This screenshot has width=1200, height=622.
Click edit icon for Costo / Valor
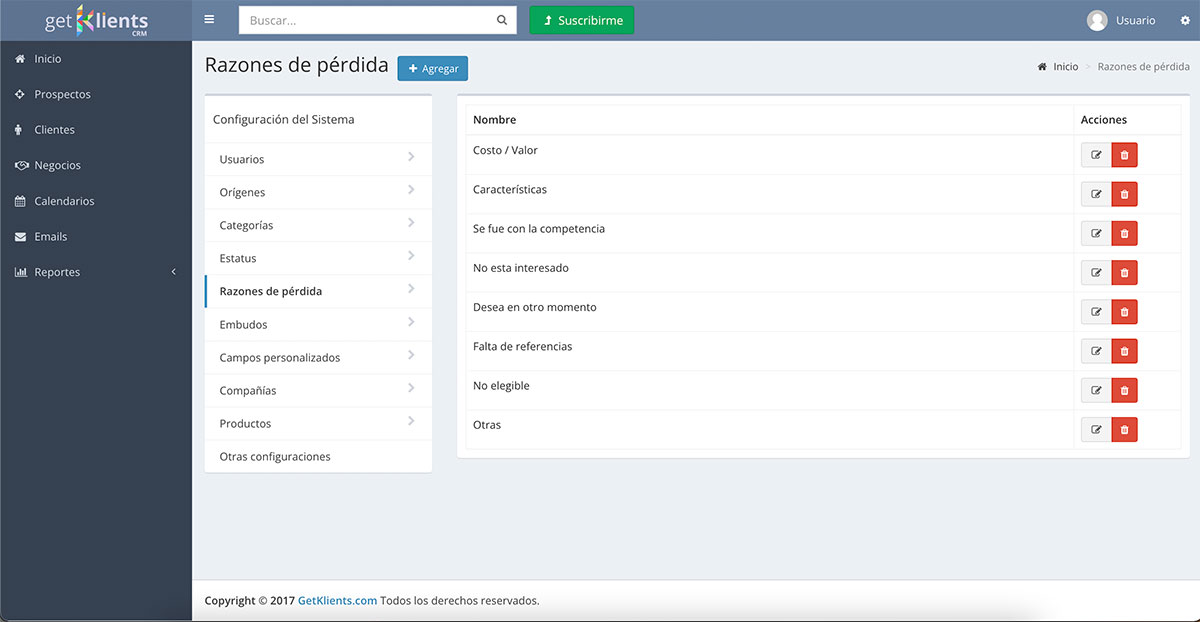point(1096,155)
